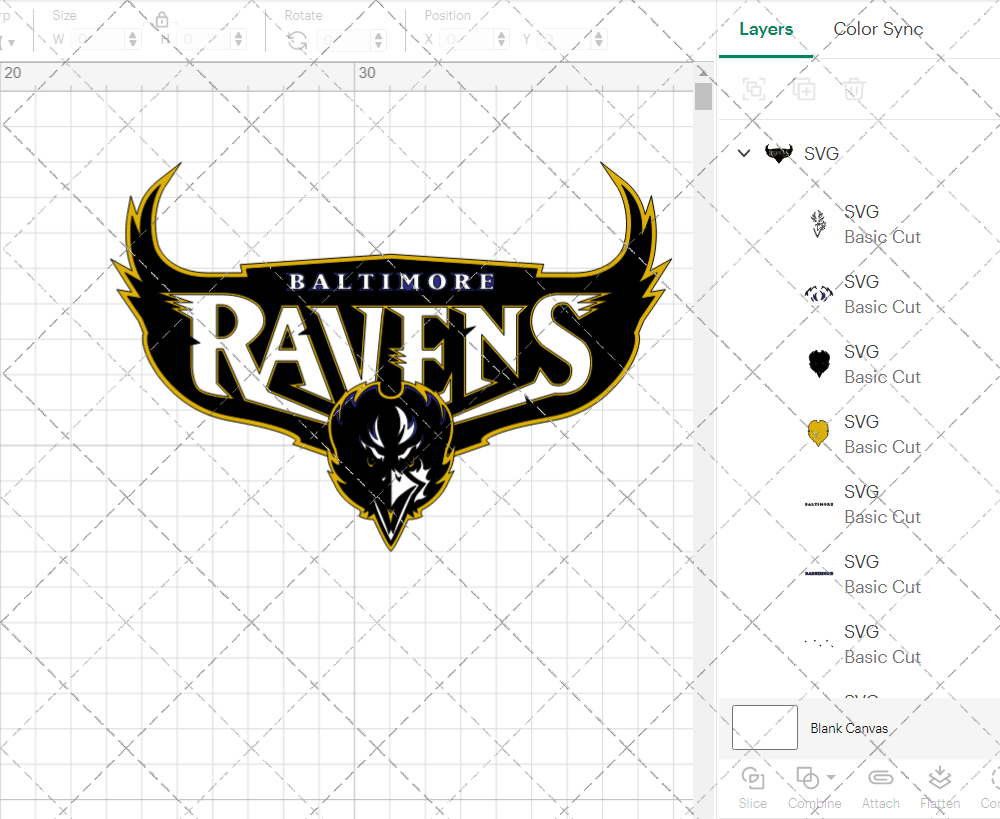Click the Position Y input field

coord(565,40)
